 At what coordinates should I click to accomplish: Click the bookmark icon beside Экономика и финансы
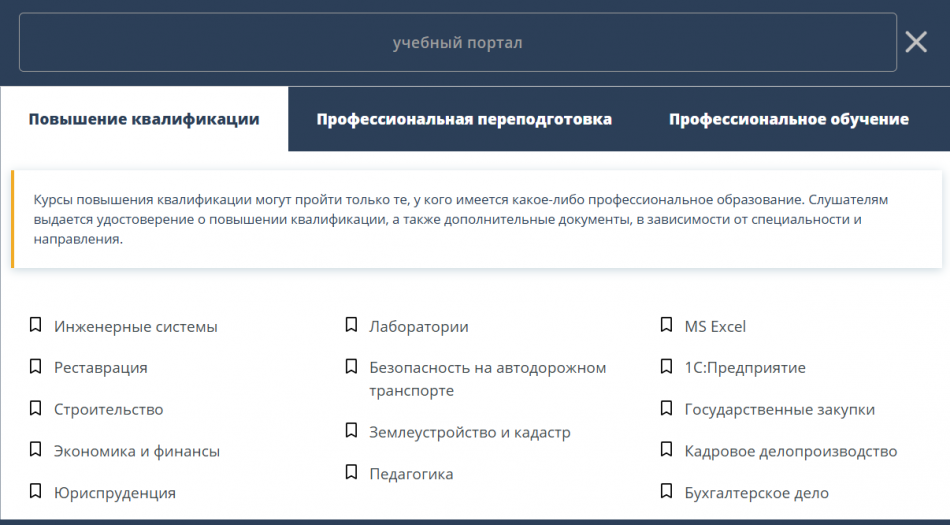click(36, 450)
